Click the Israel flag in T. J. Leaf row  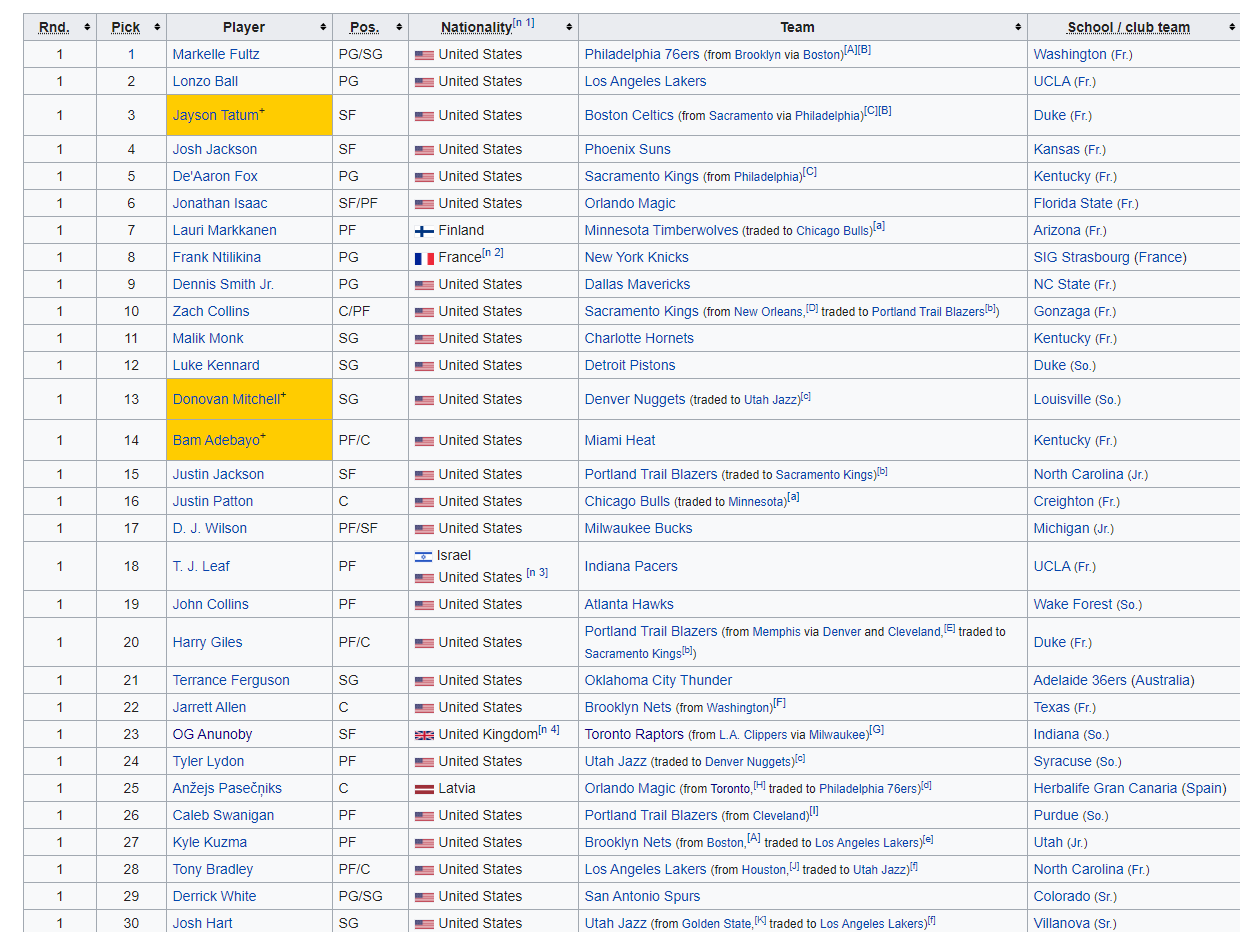pyautogui.click(x=424, y=556)
